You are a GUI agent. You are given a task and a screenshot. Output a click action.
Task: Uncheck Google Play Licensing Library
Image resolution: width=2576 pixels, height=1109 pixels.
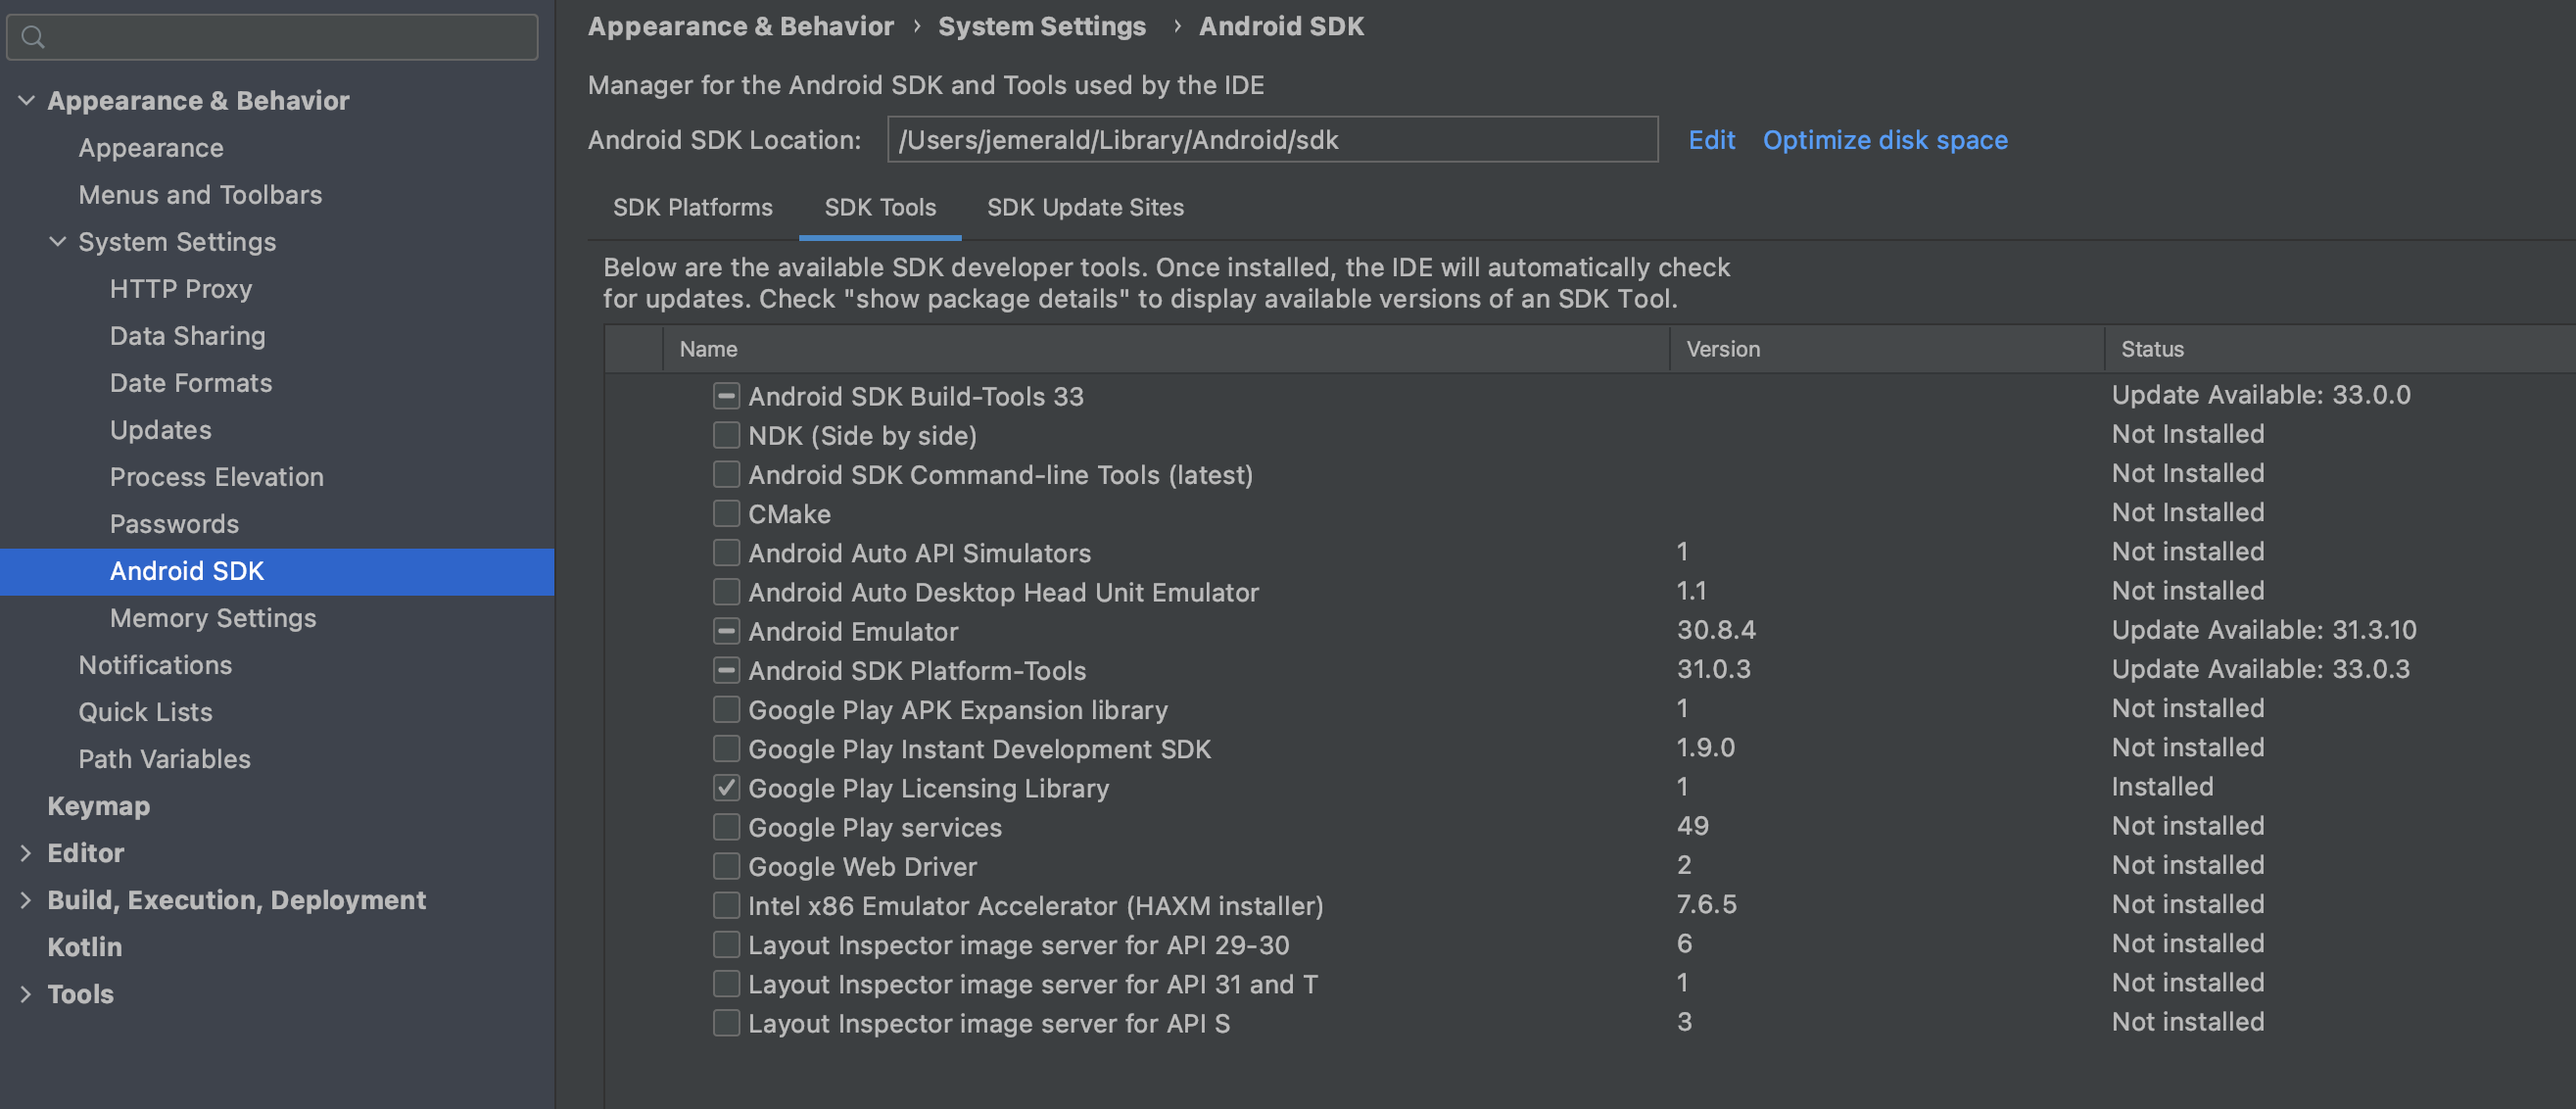pyautogui.click(x=726, y=788)
